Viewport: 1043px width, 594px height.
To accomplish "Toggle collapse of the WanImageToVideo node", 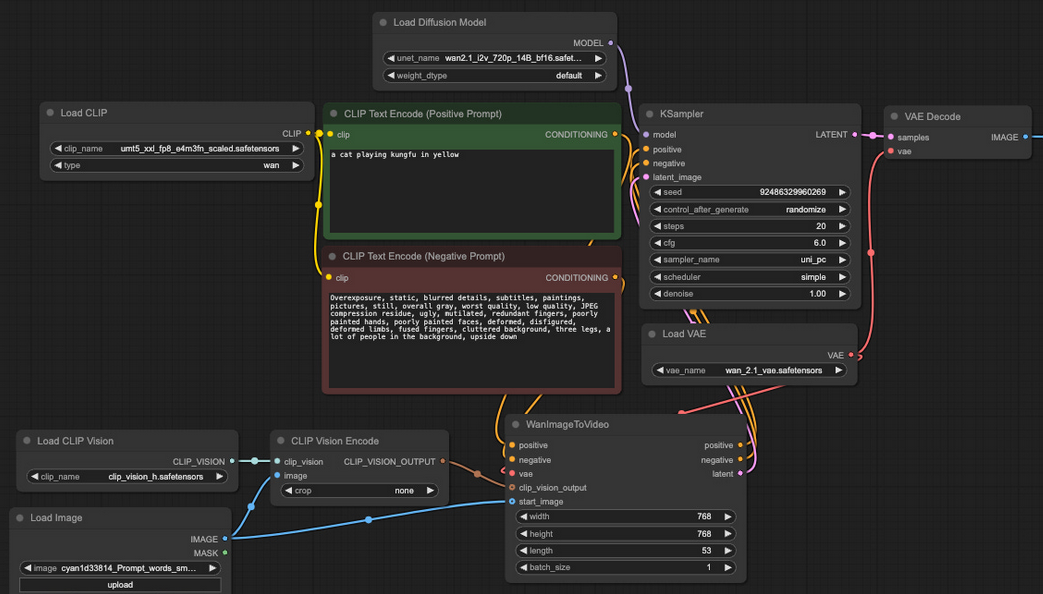I will [516, 424].
